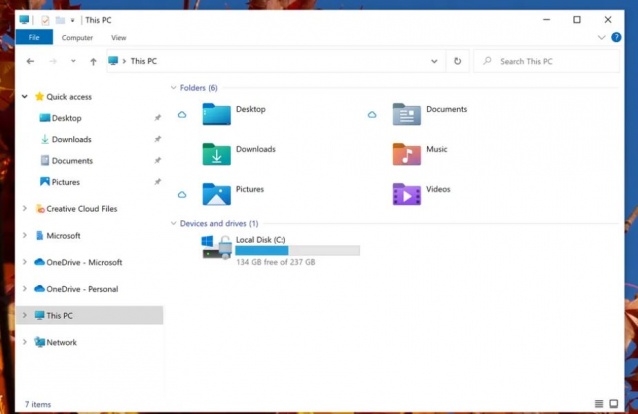
Task: Open the File menu tab
Action: tap(33, 38)
